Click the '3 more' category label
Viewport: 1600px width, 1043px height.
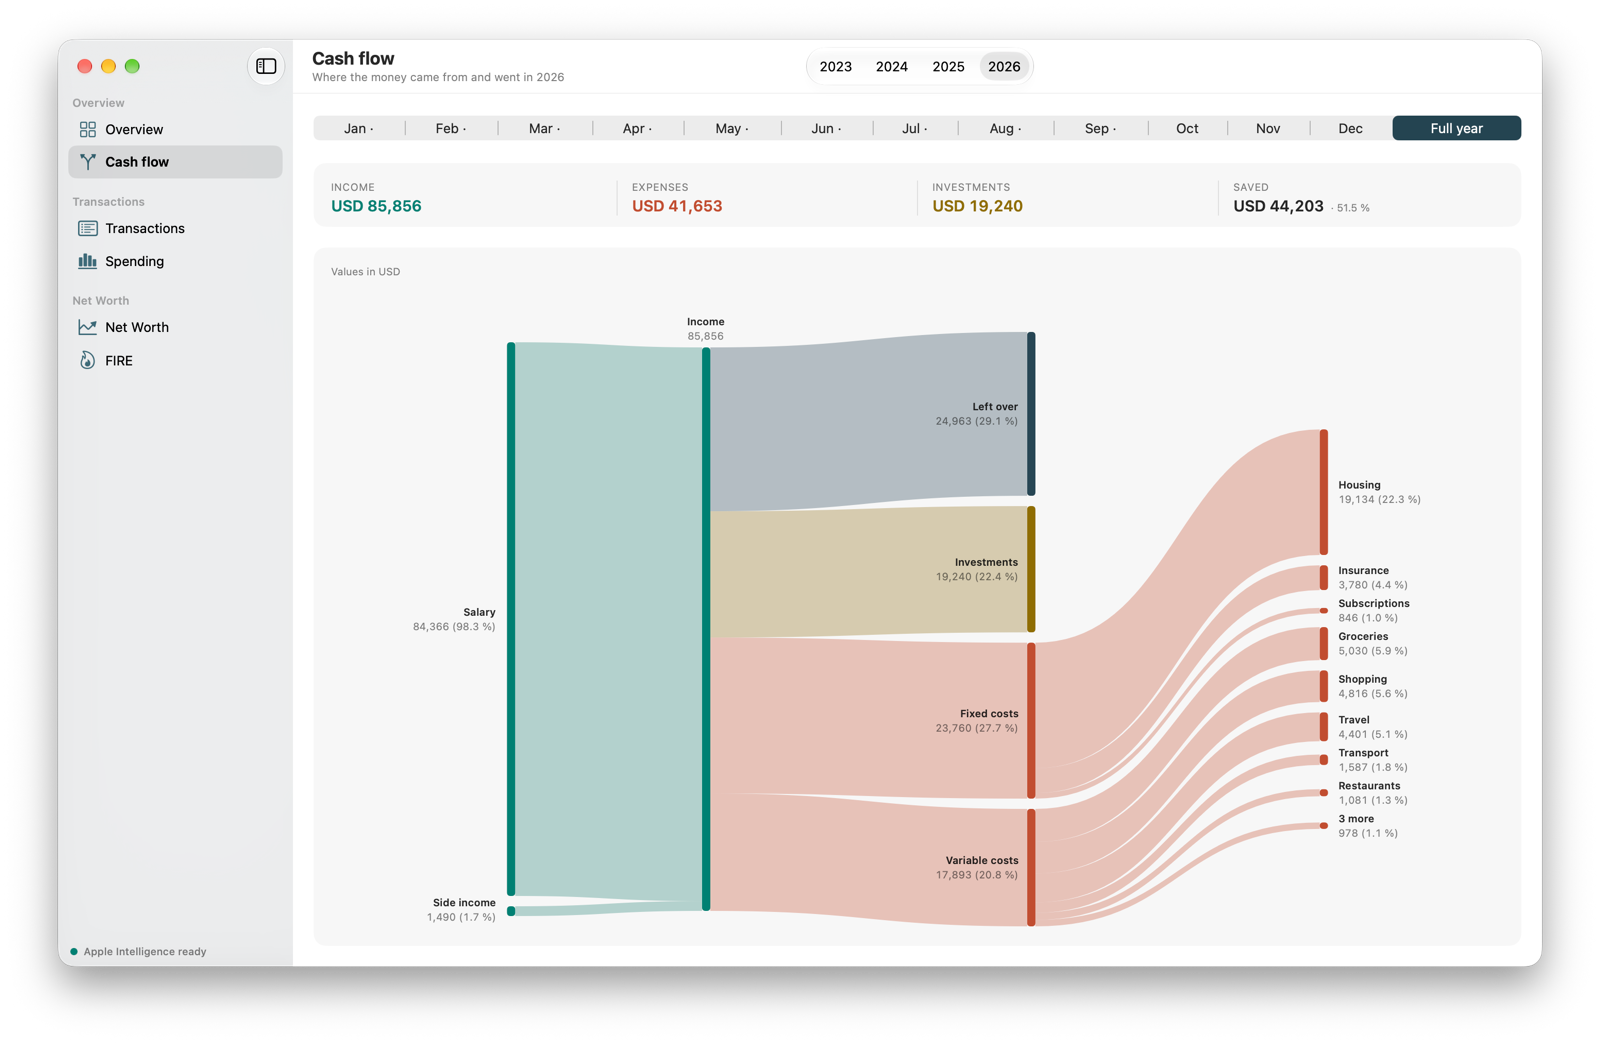(1356, 819)
